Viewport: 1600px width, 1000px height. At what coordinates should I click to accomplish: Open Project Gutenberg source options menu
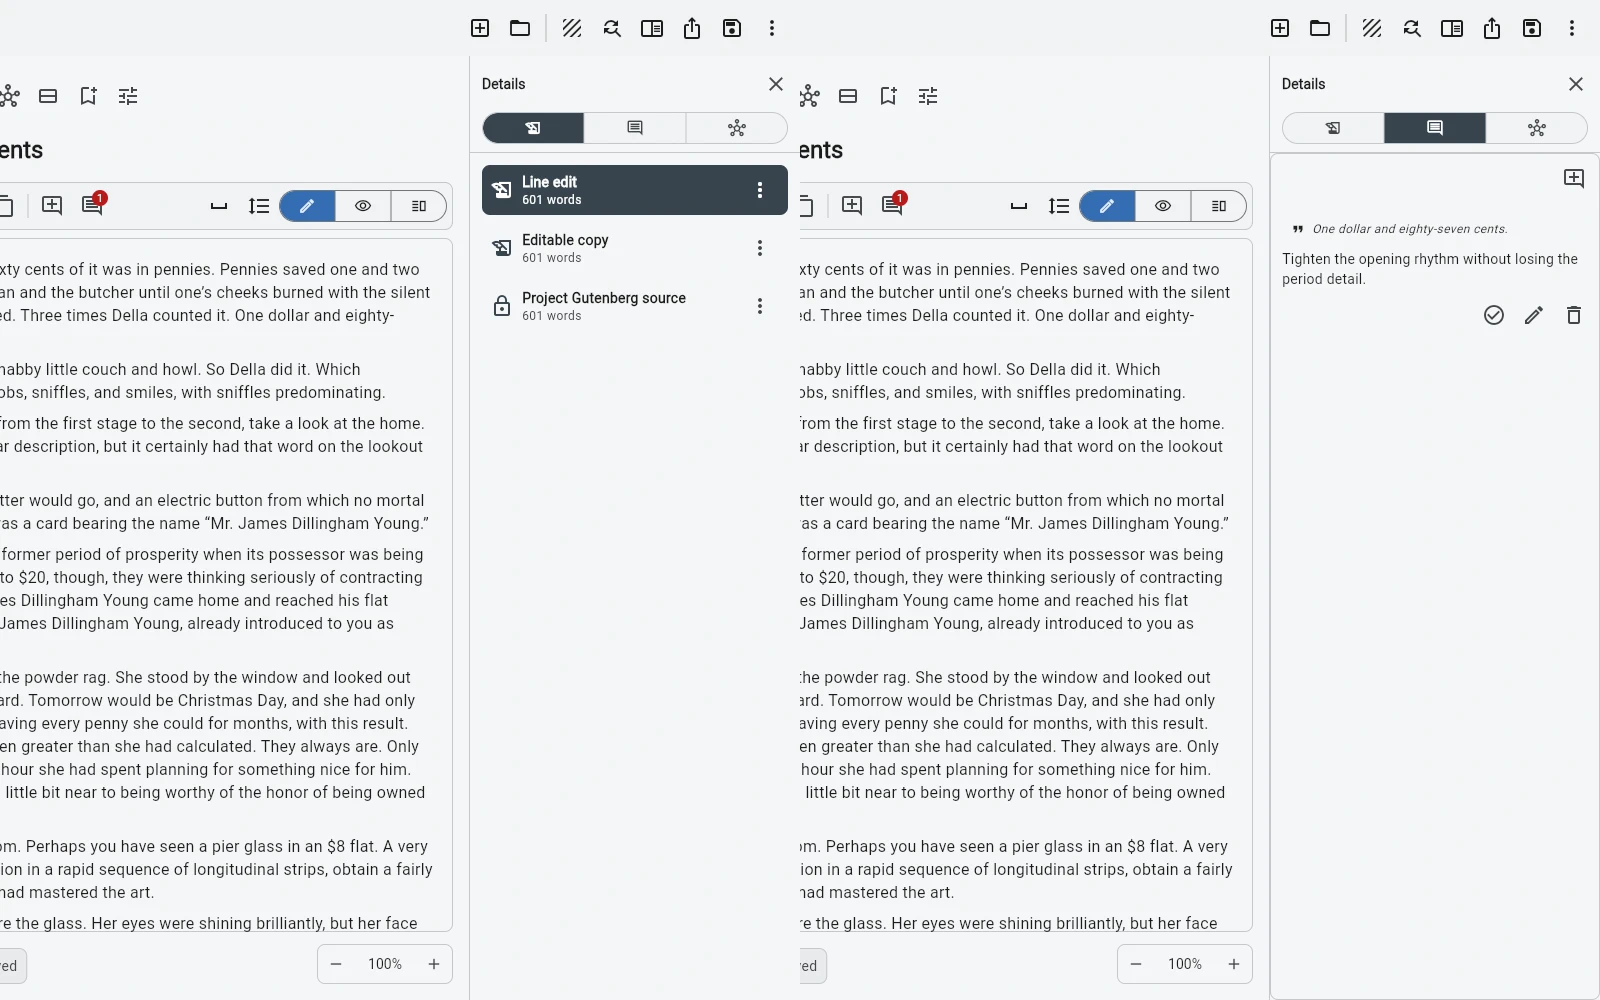point(760,306)
